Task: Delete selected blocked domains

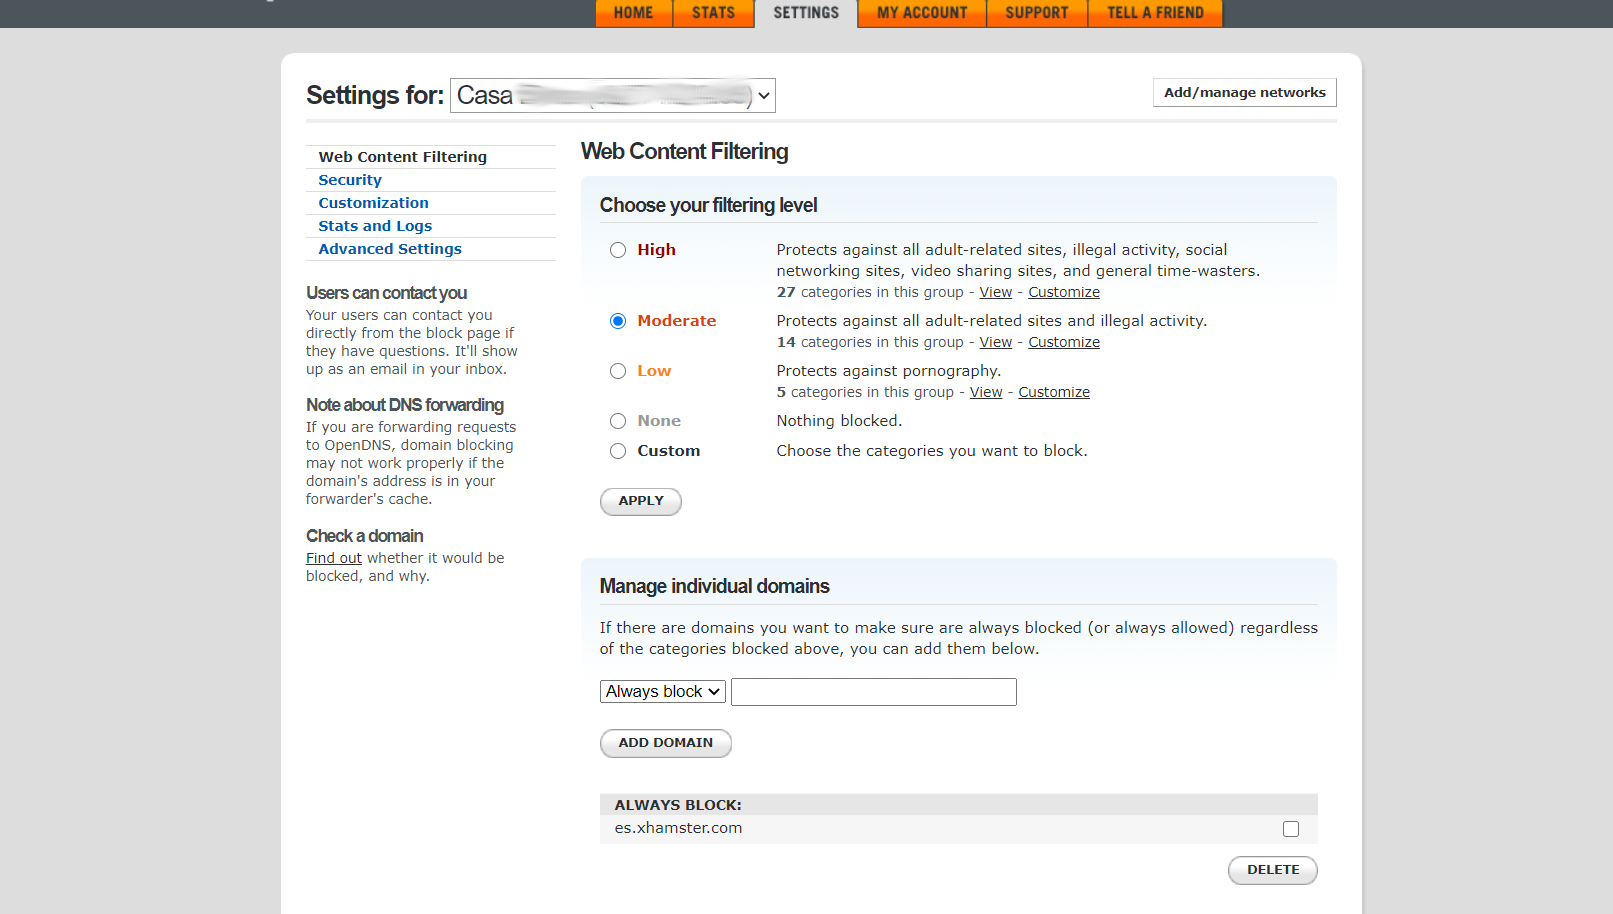Action: click(x=1272, y=870)
